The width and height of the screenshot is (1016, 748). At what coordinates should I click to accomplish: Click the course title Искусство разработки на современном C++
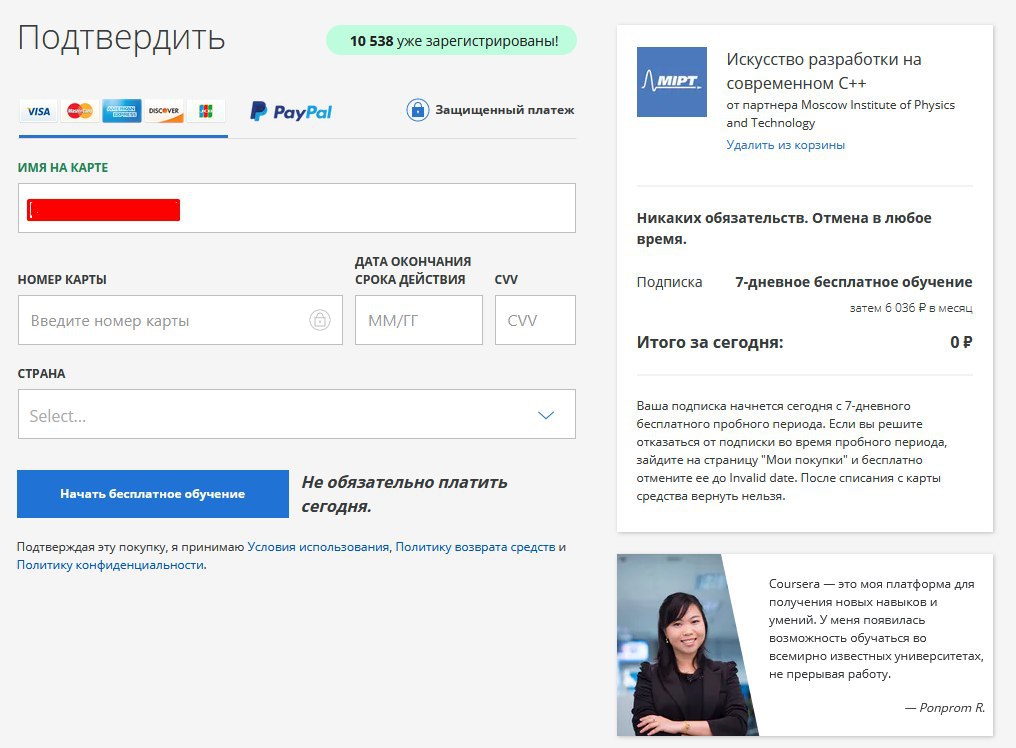824,71
